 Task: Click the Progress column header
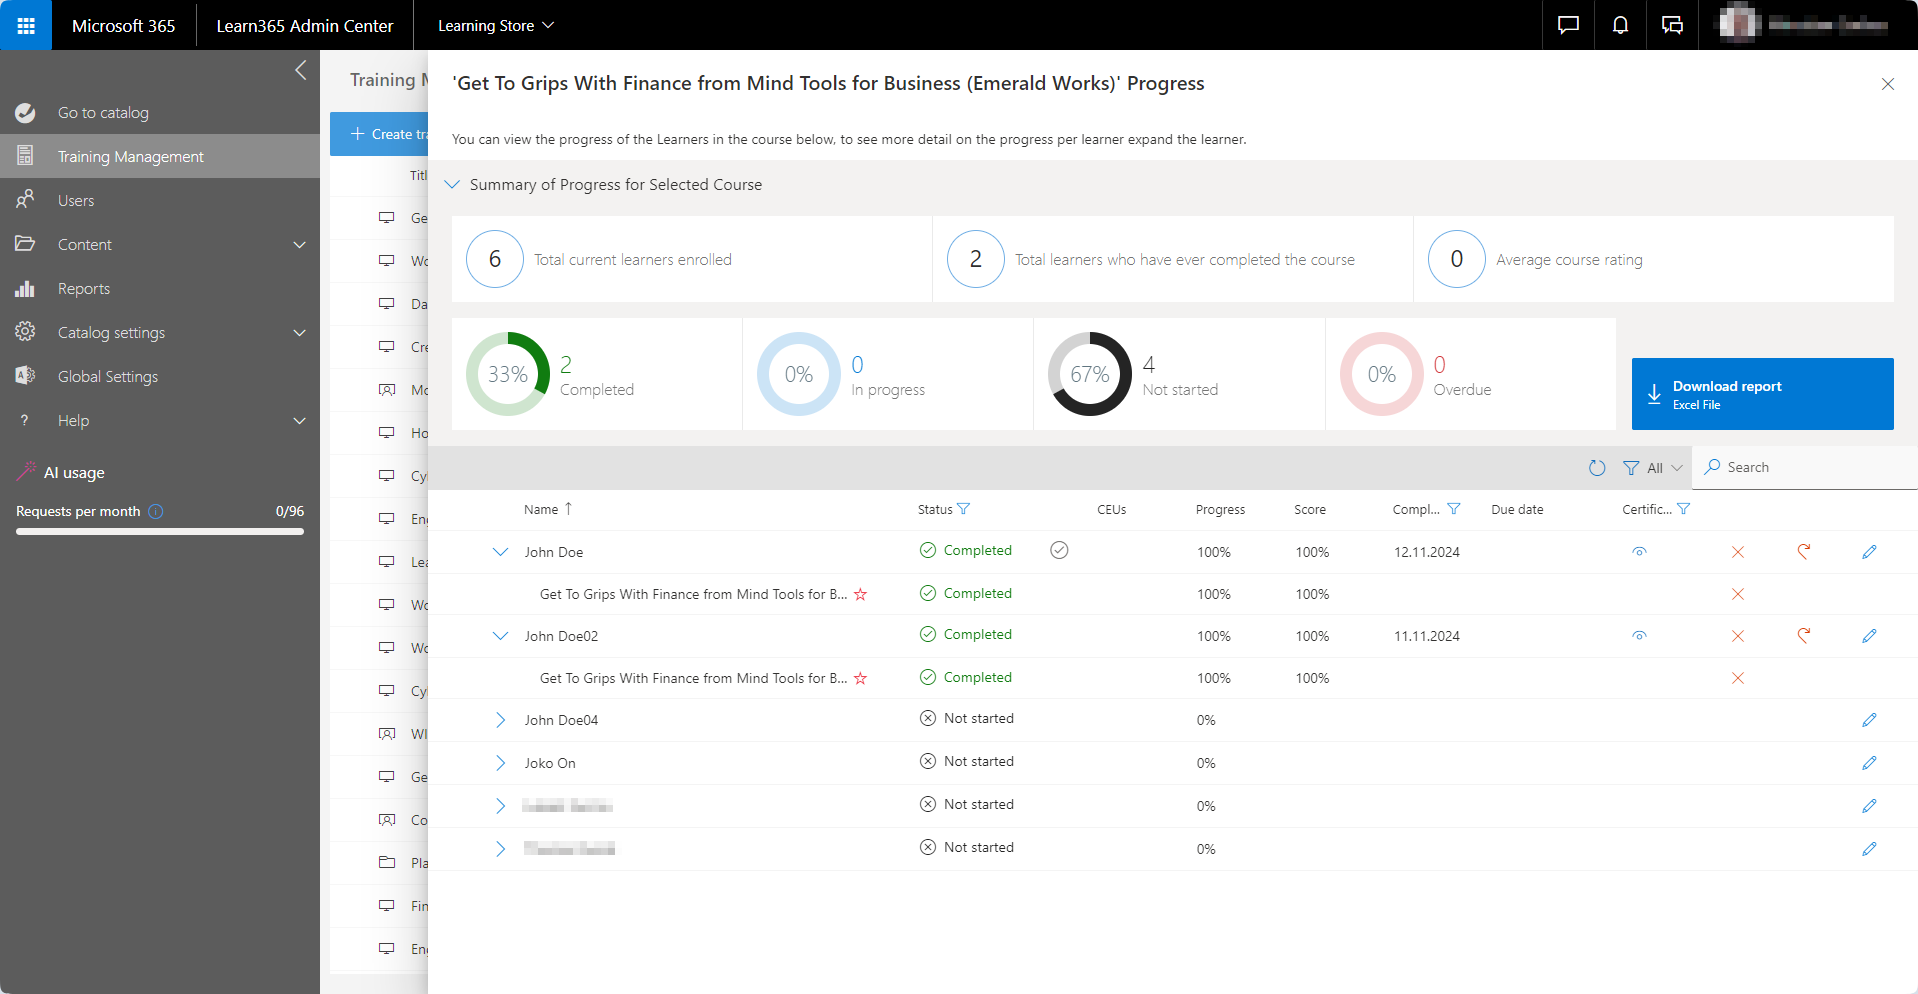(x=1220, y=509)
